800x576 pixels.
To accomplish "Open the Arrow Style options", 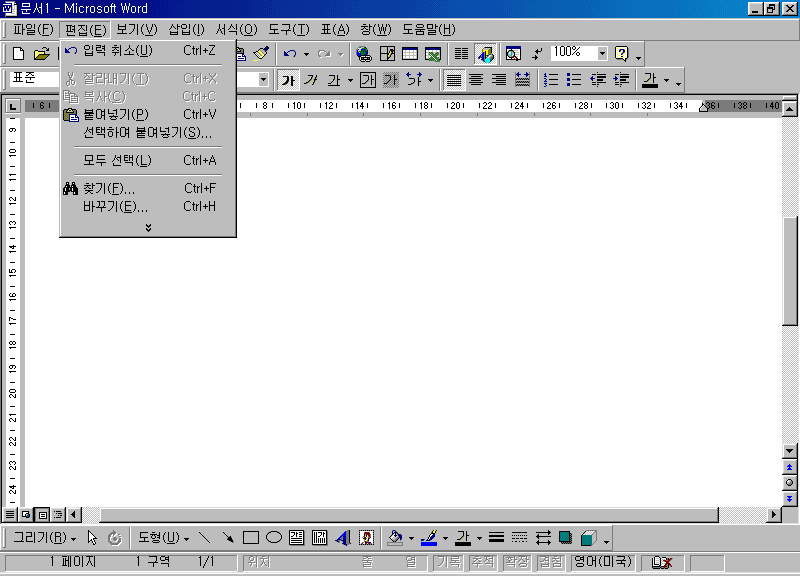I will coord(543,538).
